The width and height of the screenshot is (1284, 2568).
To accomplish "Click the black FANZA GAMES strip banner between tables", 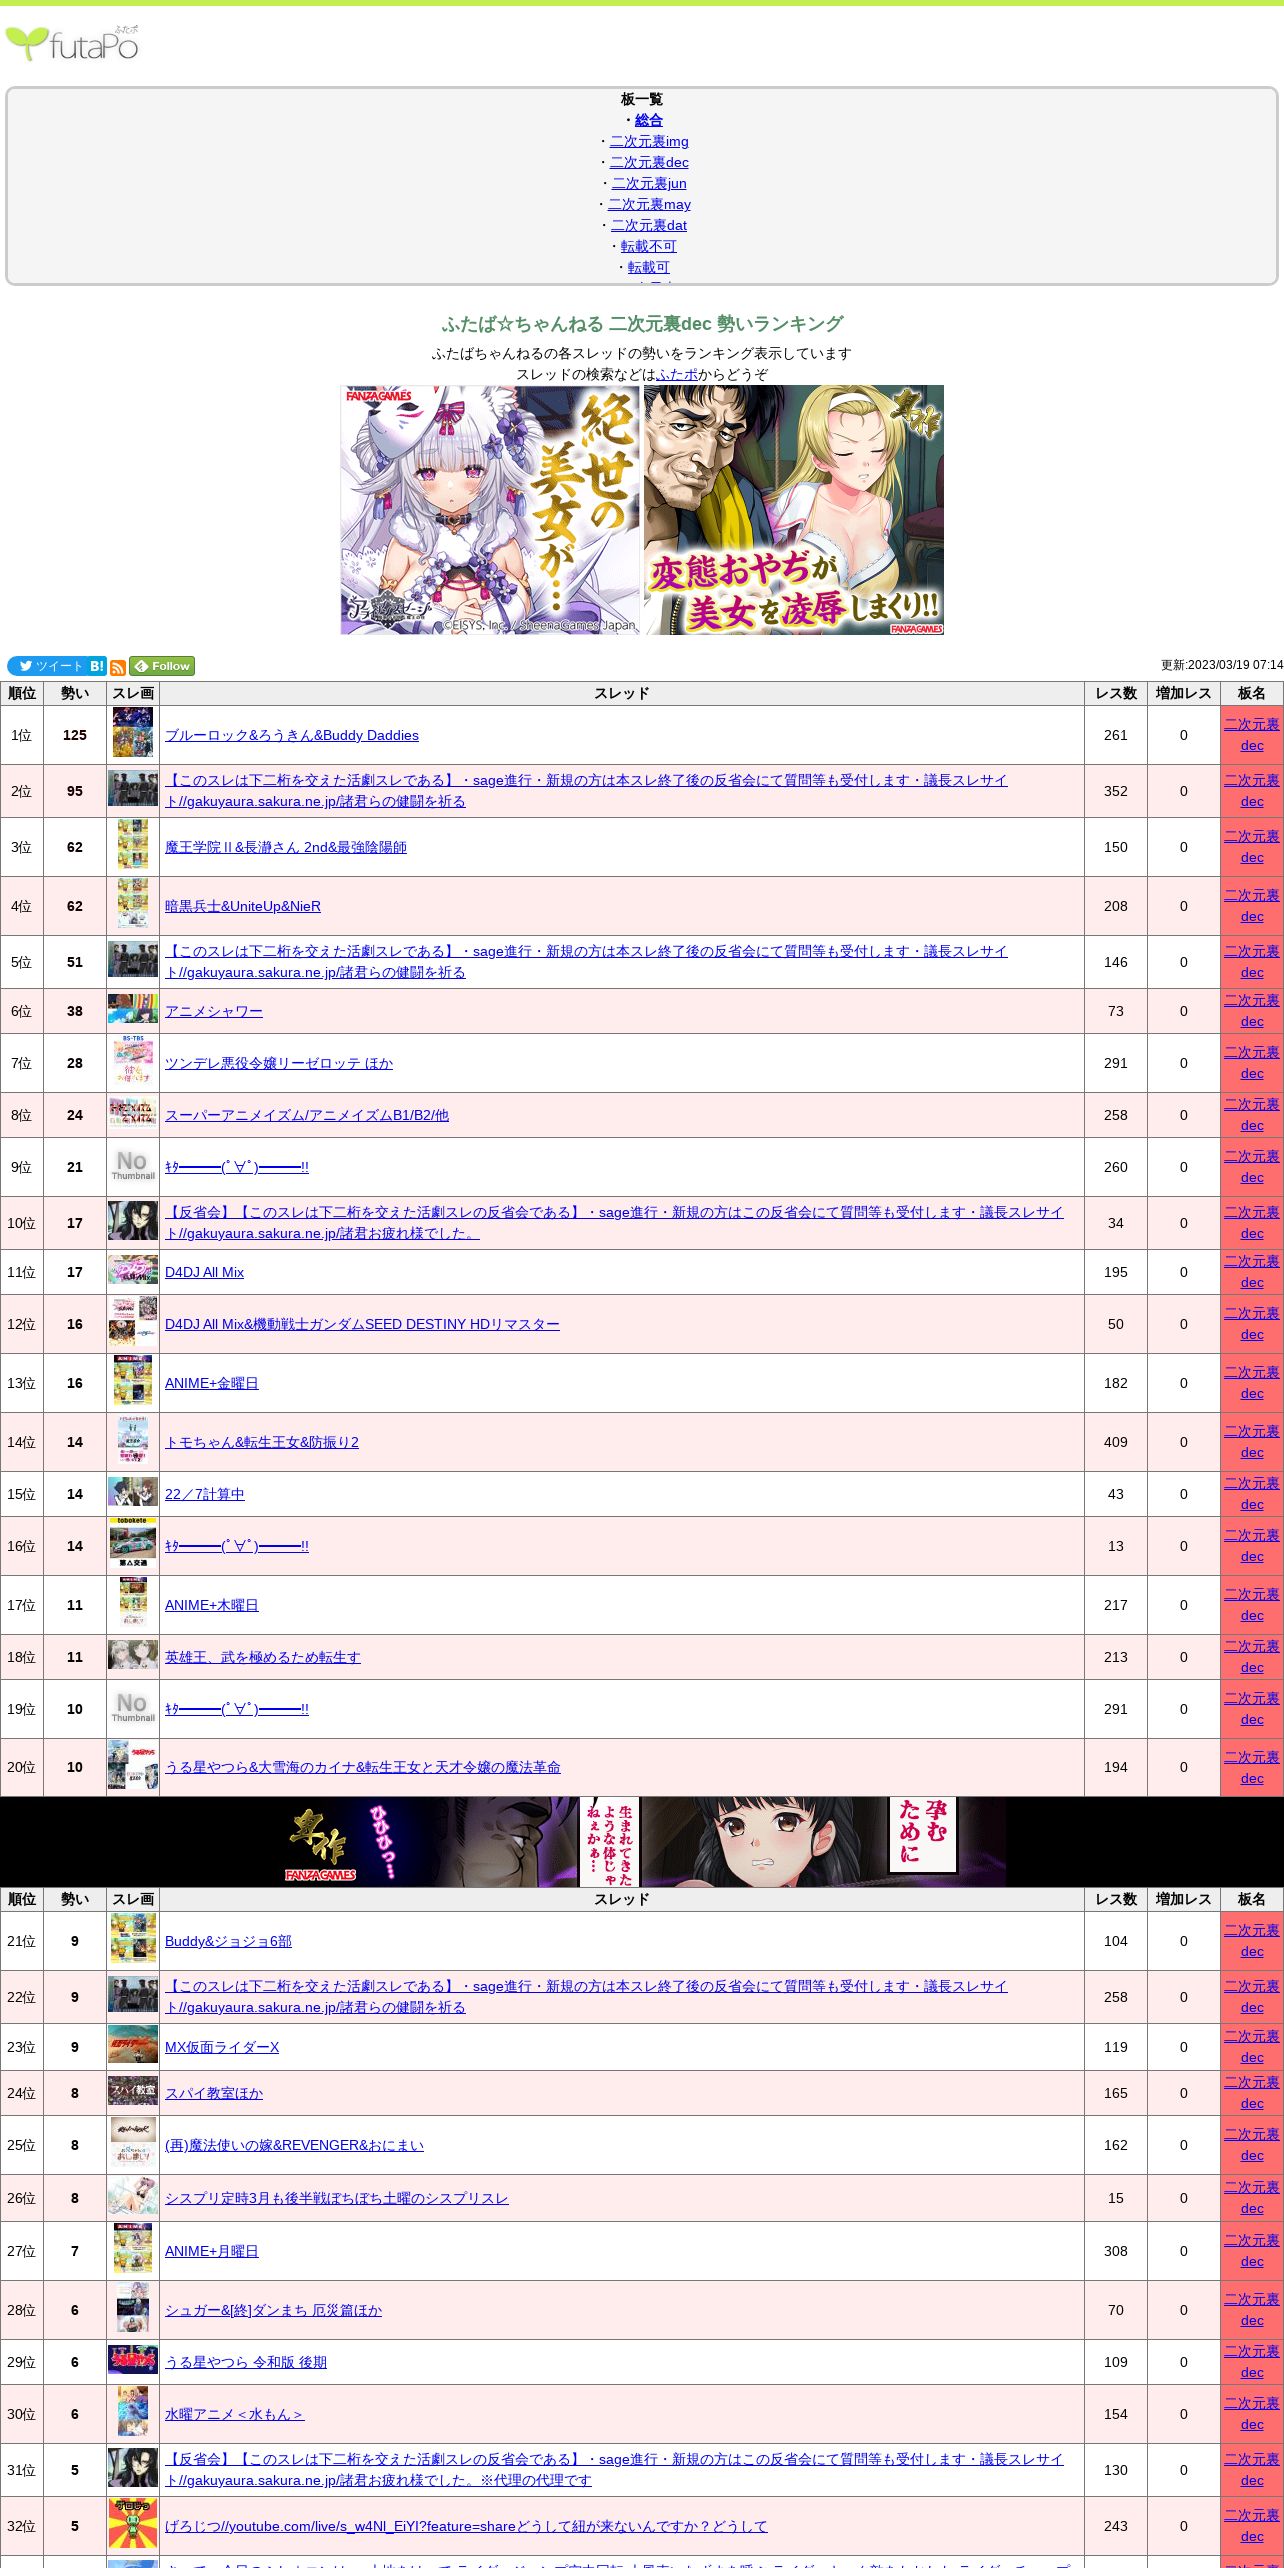I will pos(642,1842).
